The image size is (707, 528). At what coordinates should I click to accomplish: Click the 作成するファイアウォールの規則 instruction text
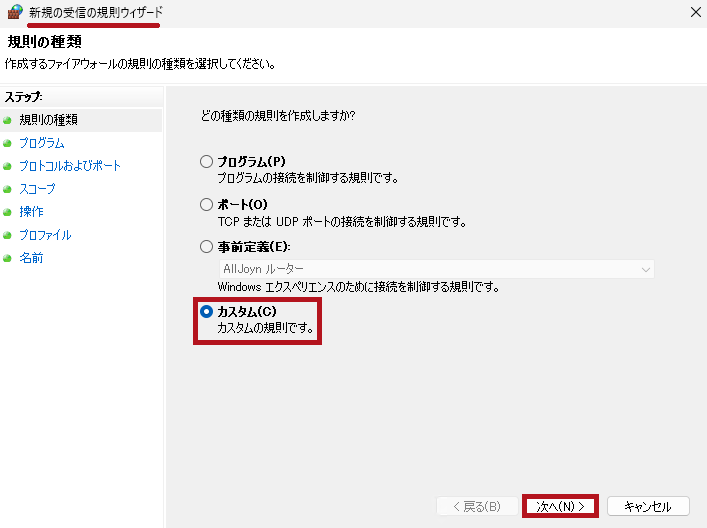point(140,64)
